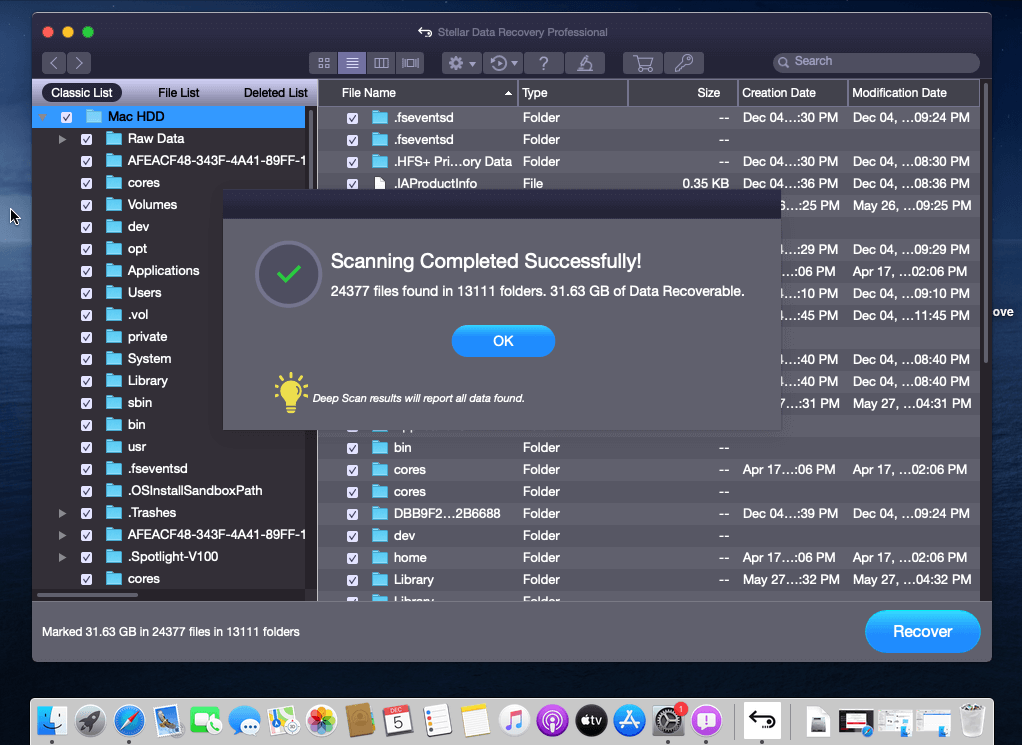Expand the Raw Data folder
The width and height of the screenshot is (1022, 745).
(x=62, y=139)
